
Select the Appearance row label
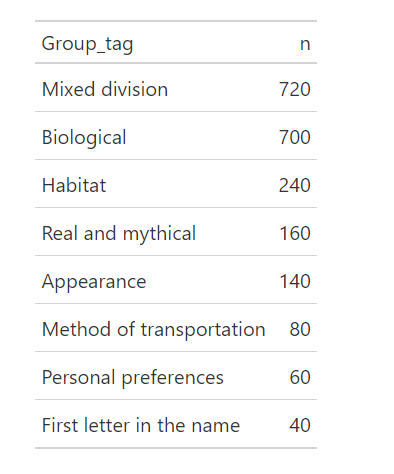click(94, 283)
